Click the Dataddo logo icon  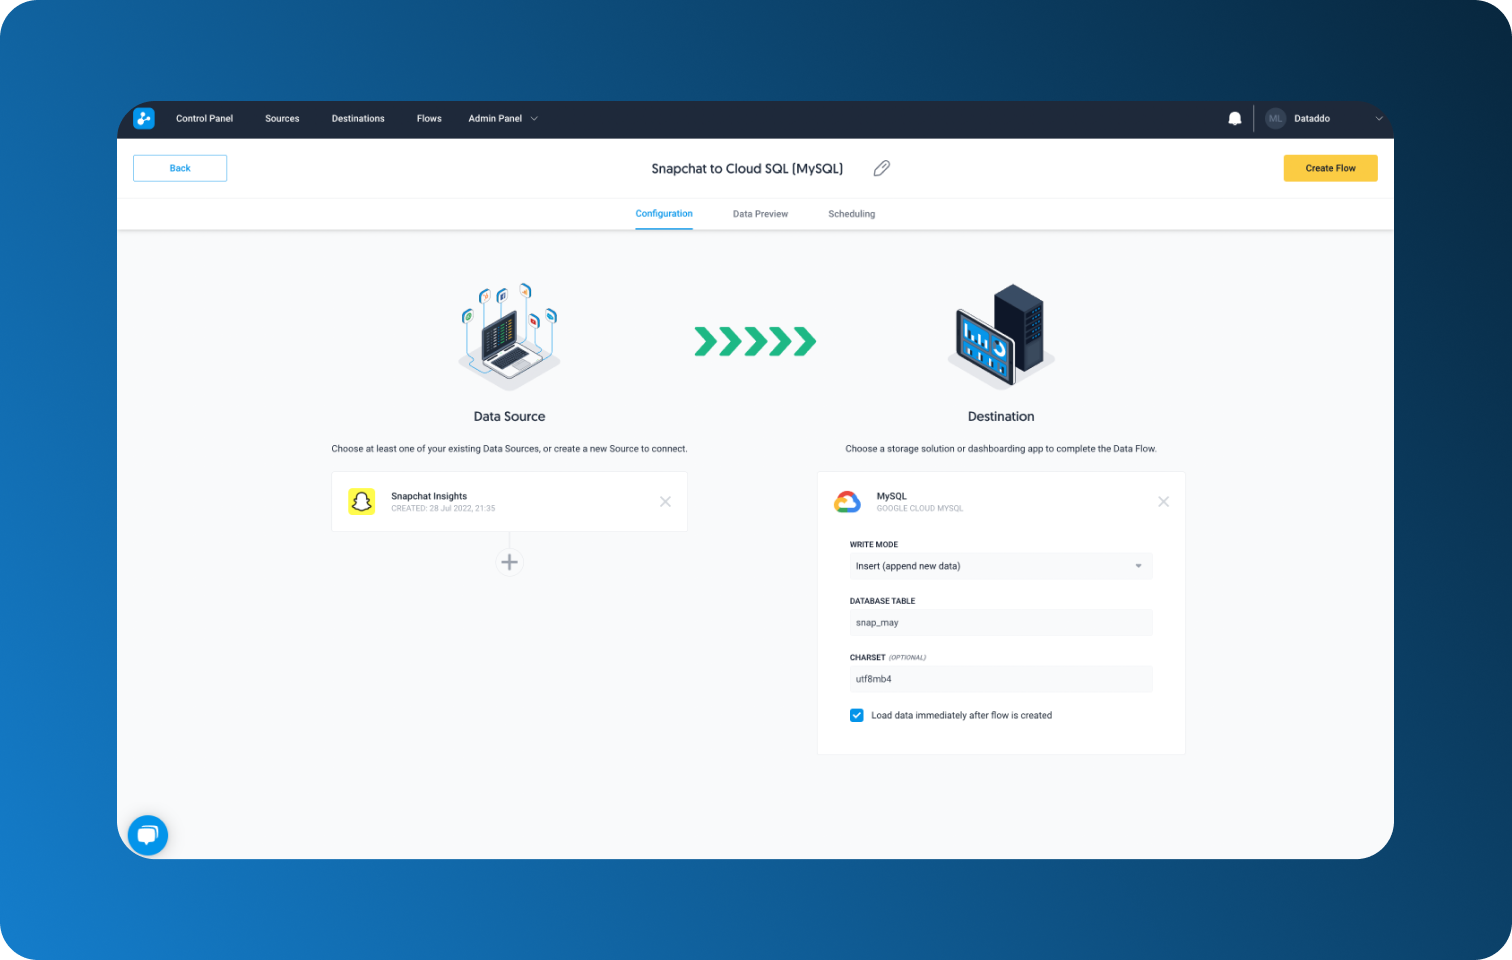pos(144,118)
